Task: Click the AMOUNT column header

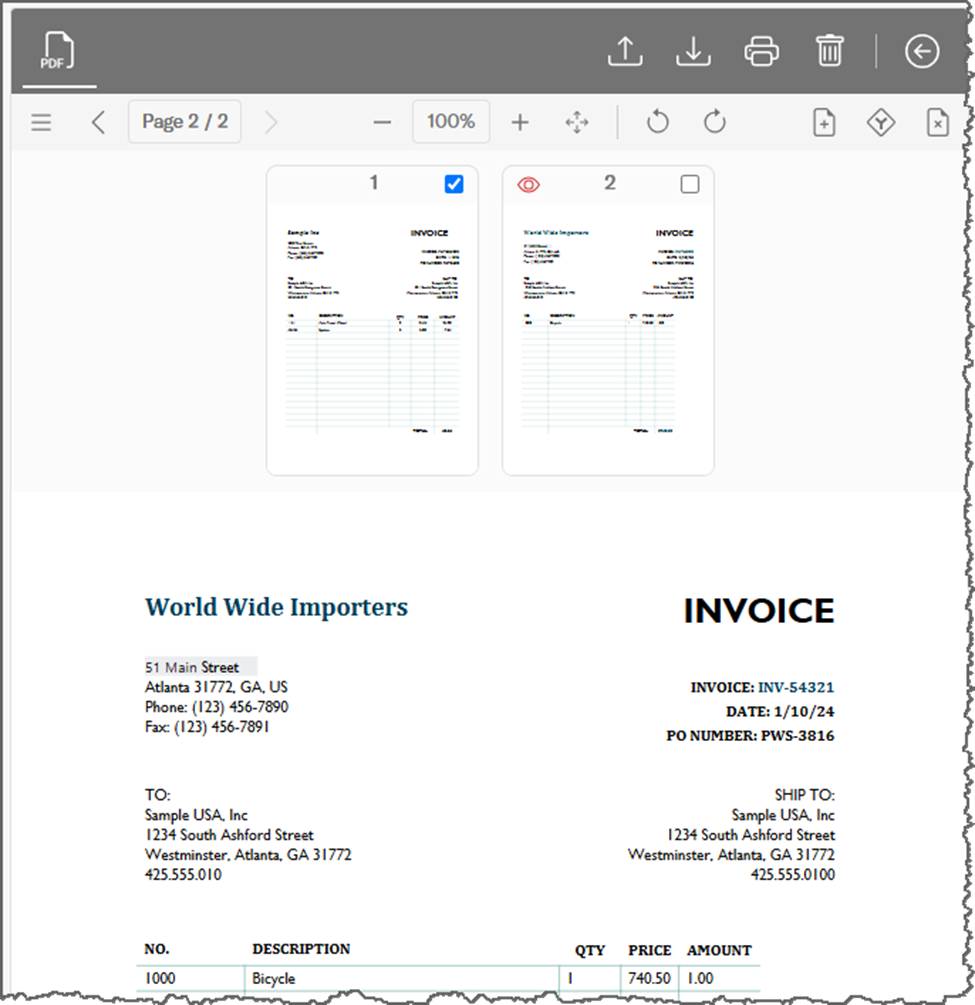Action: click(719, 950)
